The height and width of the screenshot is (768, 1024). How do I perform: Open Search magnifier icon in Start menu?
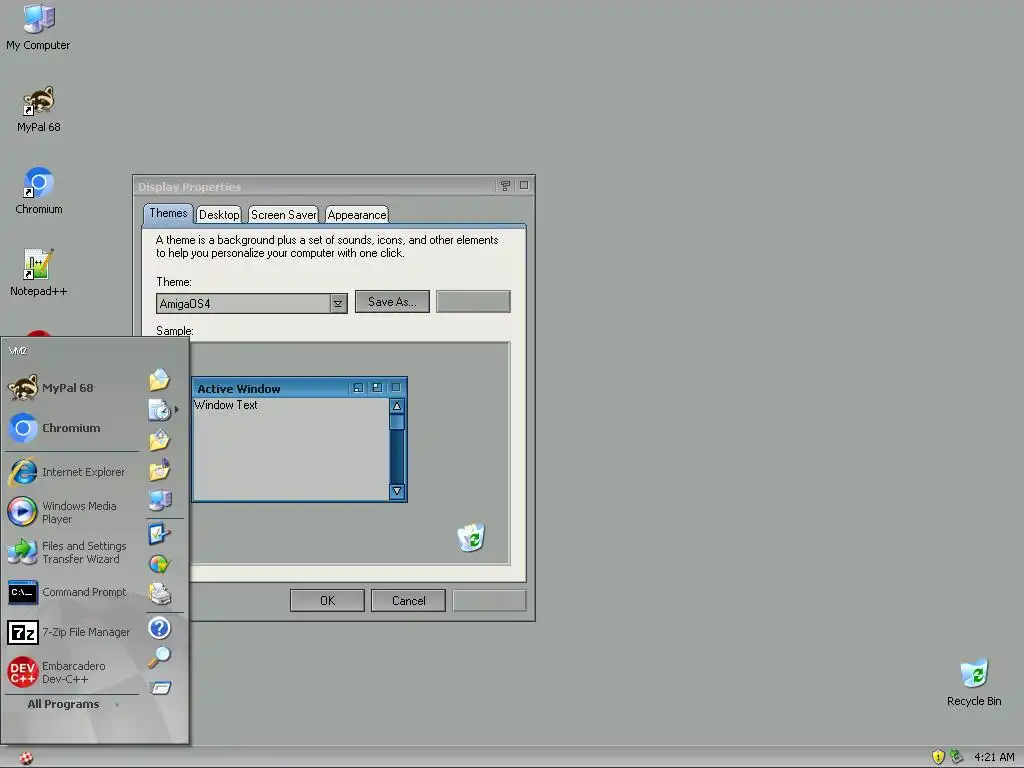pos(159,657)
